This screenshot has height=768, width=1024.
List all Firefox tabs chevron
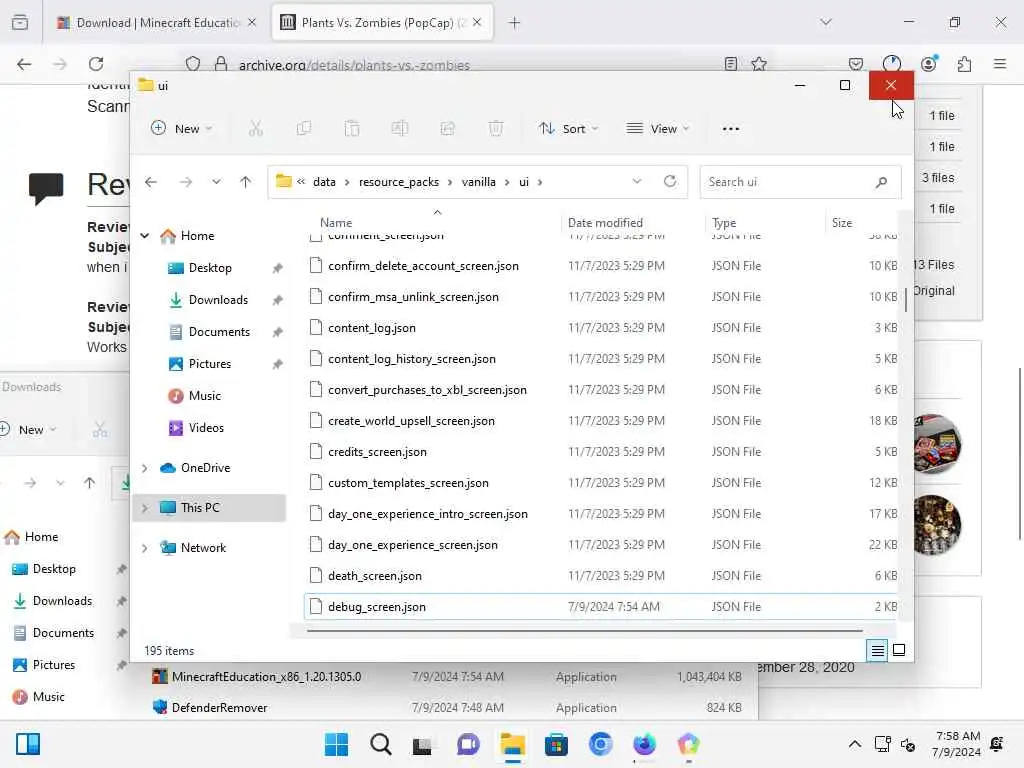pyautogui.click(x=826, y=22)
